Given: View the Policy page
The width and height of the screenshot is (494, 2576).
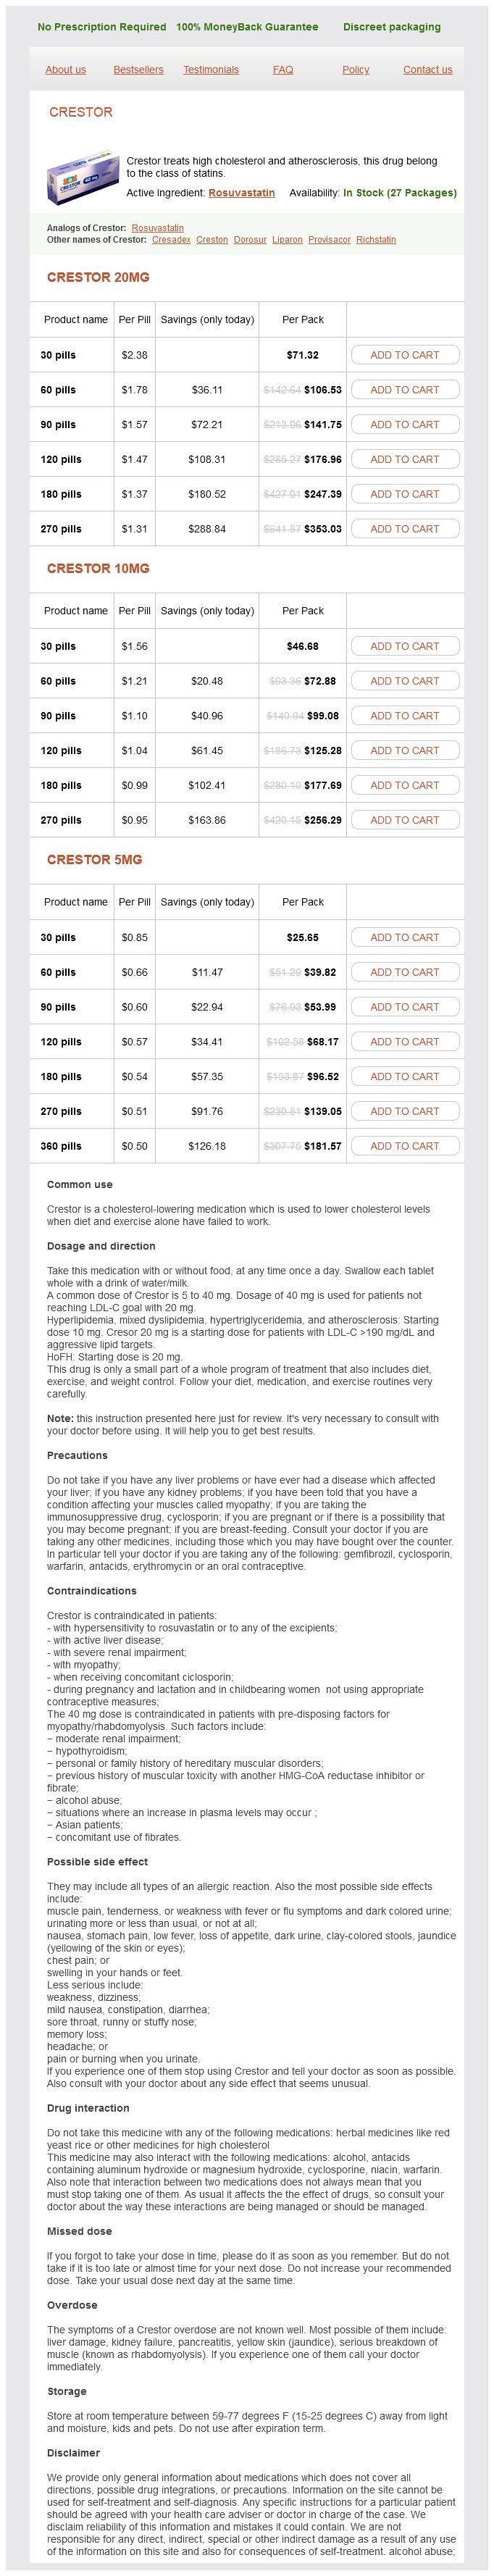Looking at the screenshot, I should pos(355,70).
